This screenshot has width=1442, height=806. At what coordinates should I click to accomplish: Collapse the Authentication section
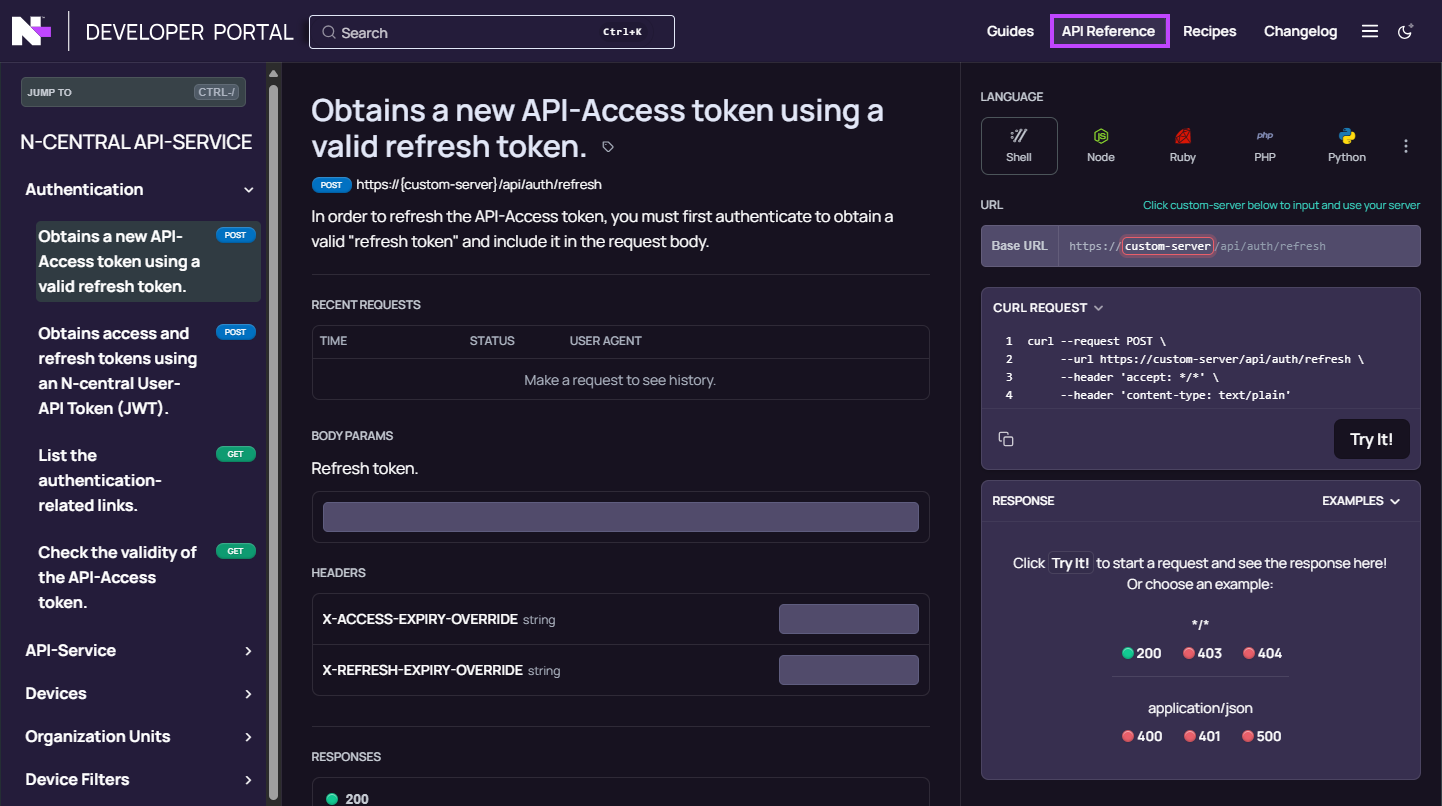pos(249,190)
